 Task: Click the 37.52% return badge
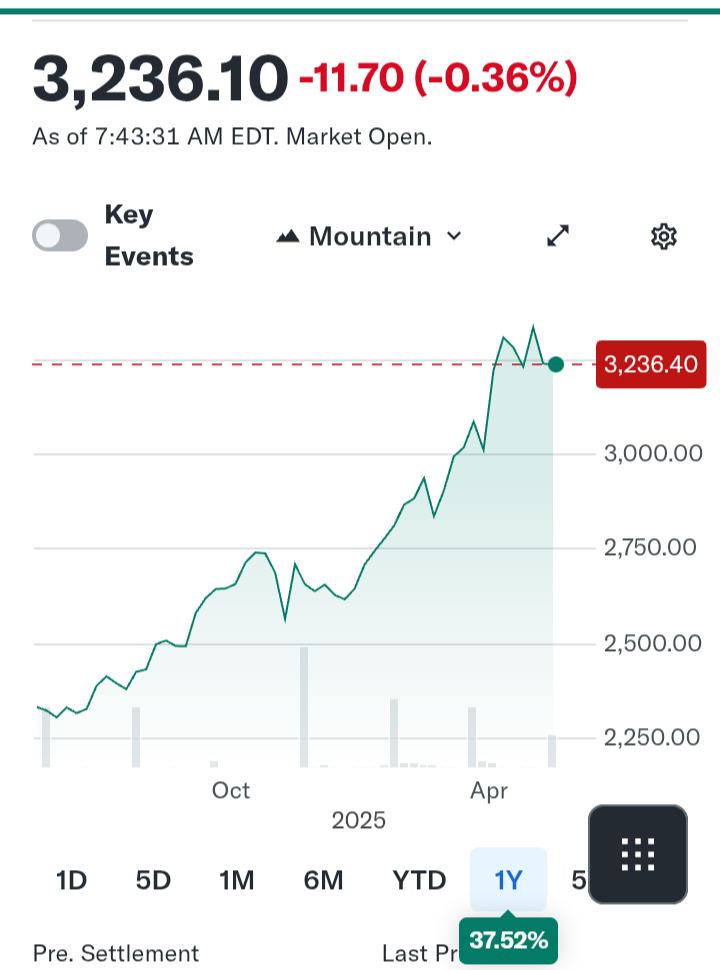click(508, 940)
